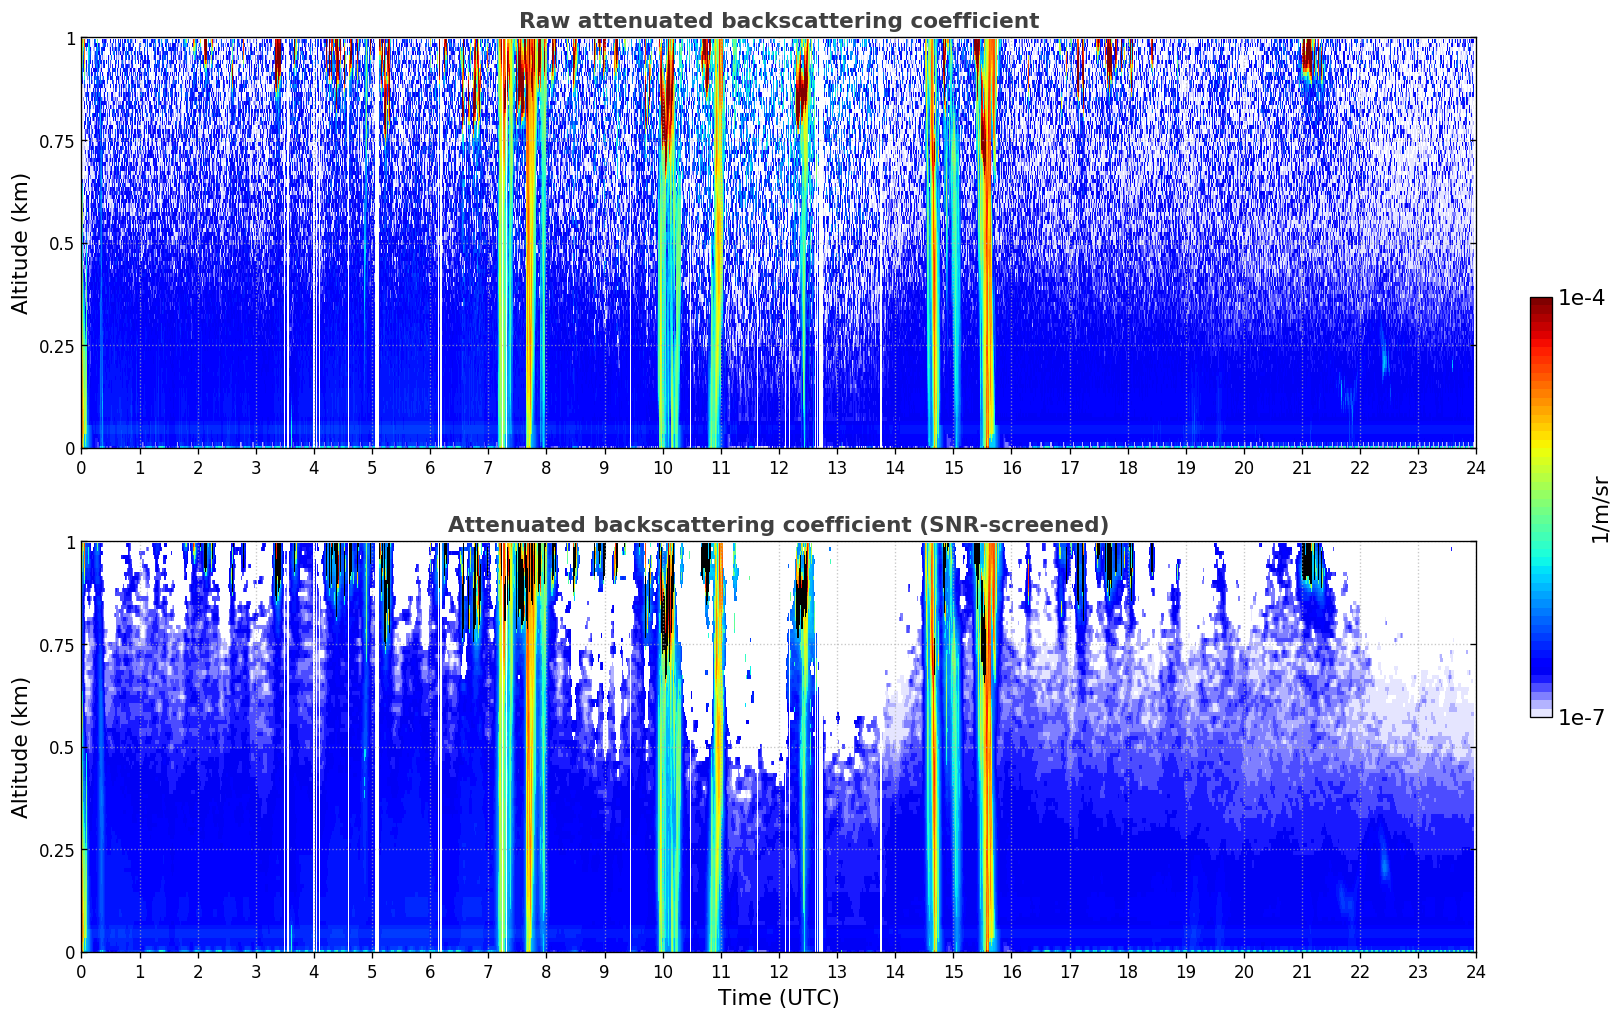Click altitude tick "0.25" on the SNR-screened plot
Image resolution: width=1621 pixels, height=1020 pixels.
click(56, 850)
